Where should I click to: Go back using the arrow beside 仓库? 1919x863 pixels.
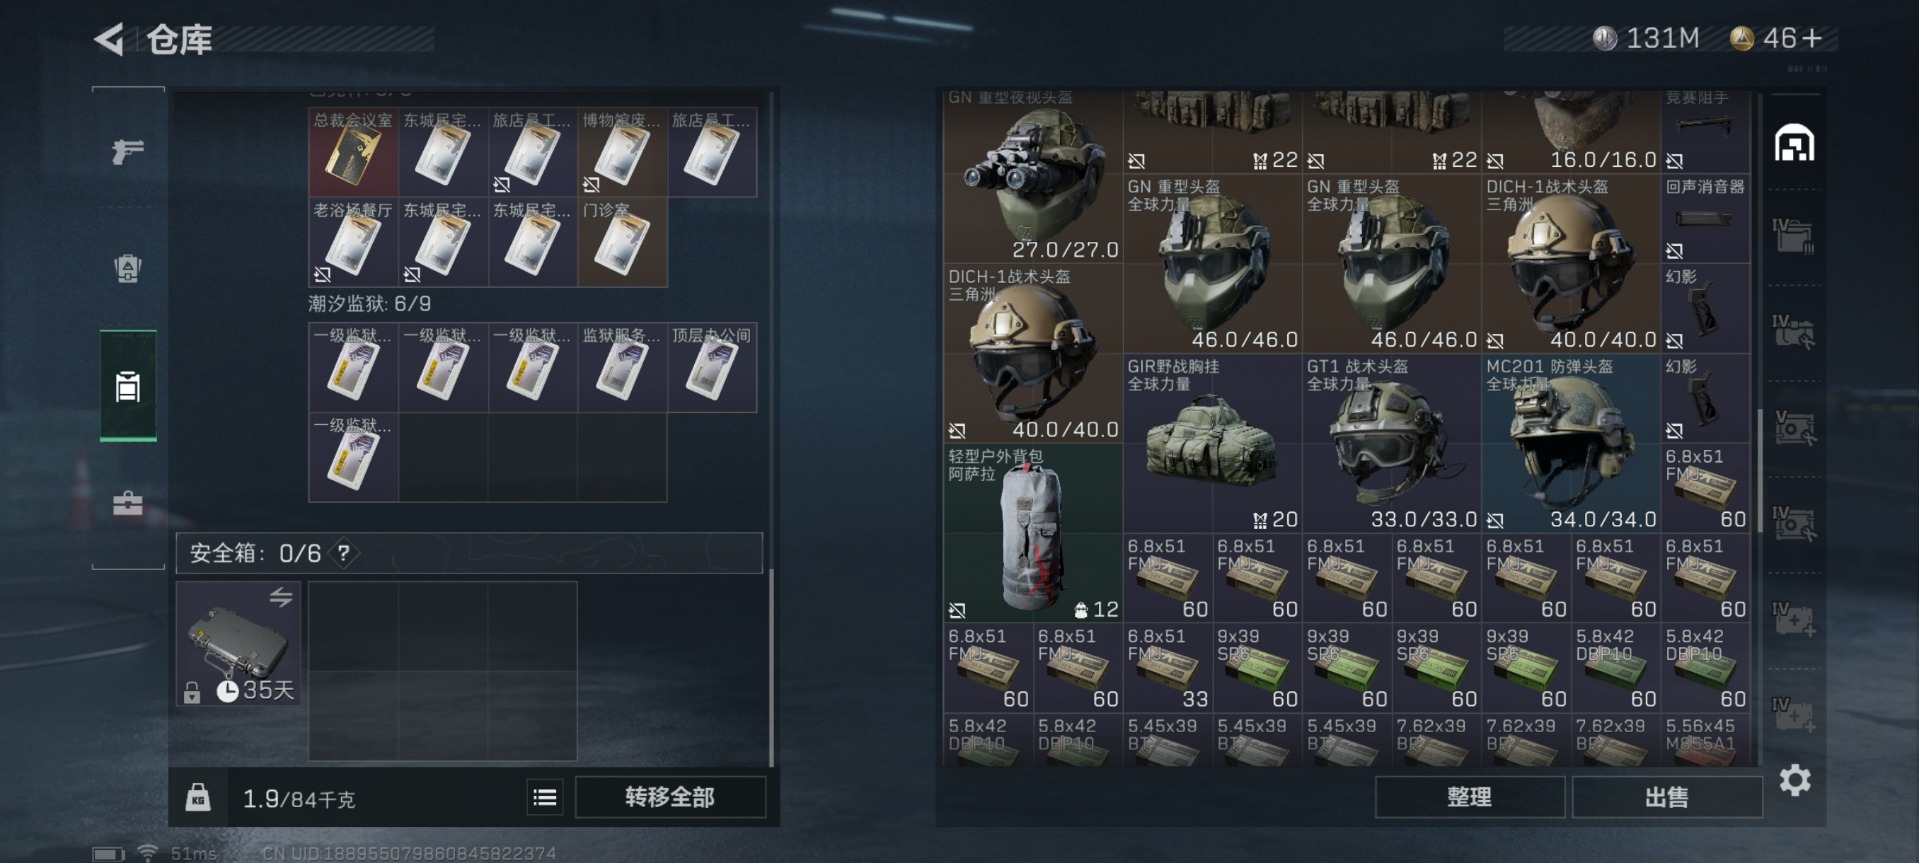[109, 40]
